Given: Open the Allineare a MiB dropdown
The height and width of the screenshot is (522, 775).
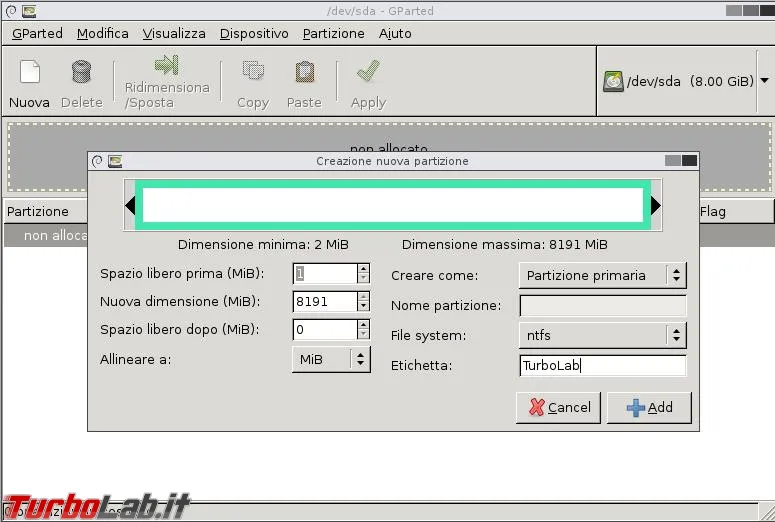Looking at the screenshot, I should tap(331, 359).
